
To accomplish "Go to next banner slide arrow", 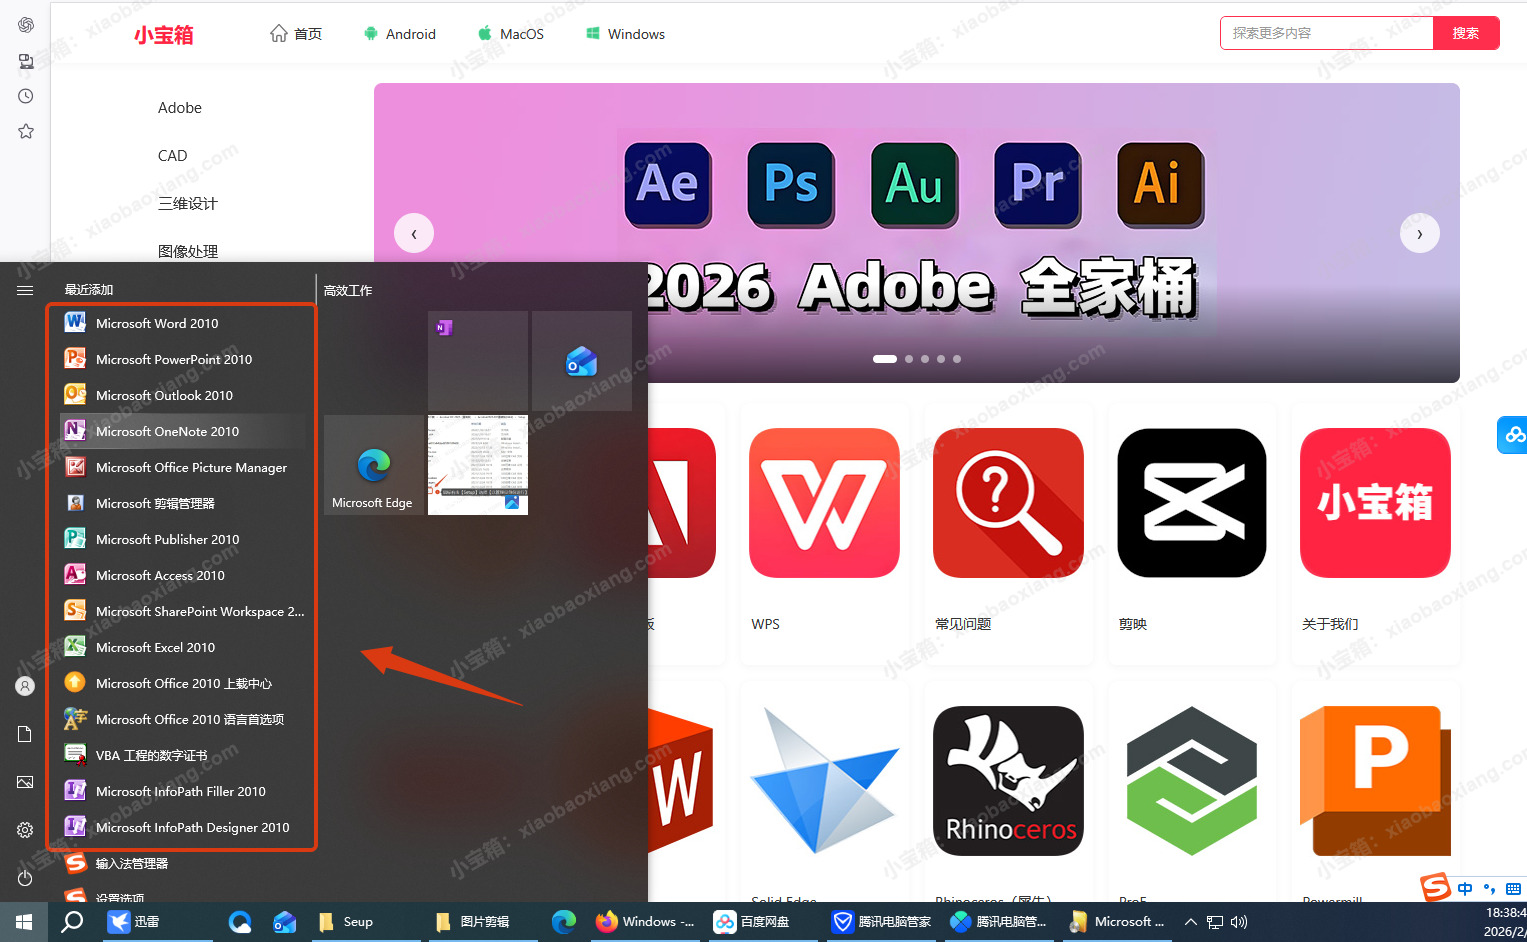I will 1419,234.
